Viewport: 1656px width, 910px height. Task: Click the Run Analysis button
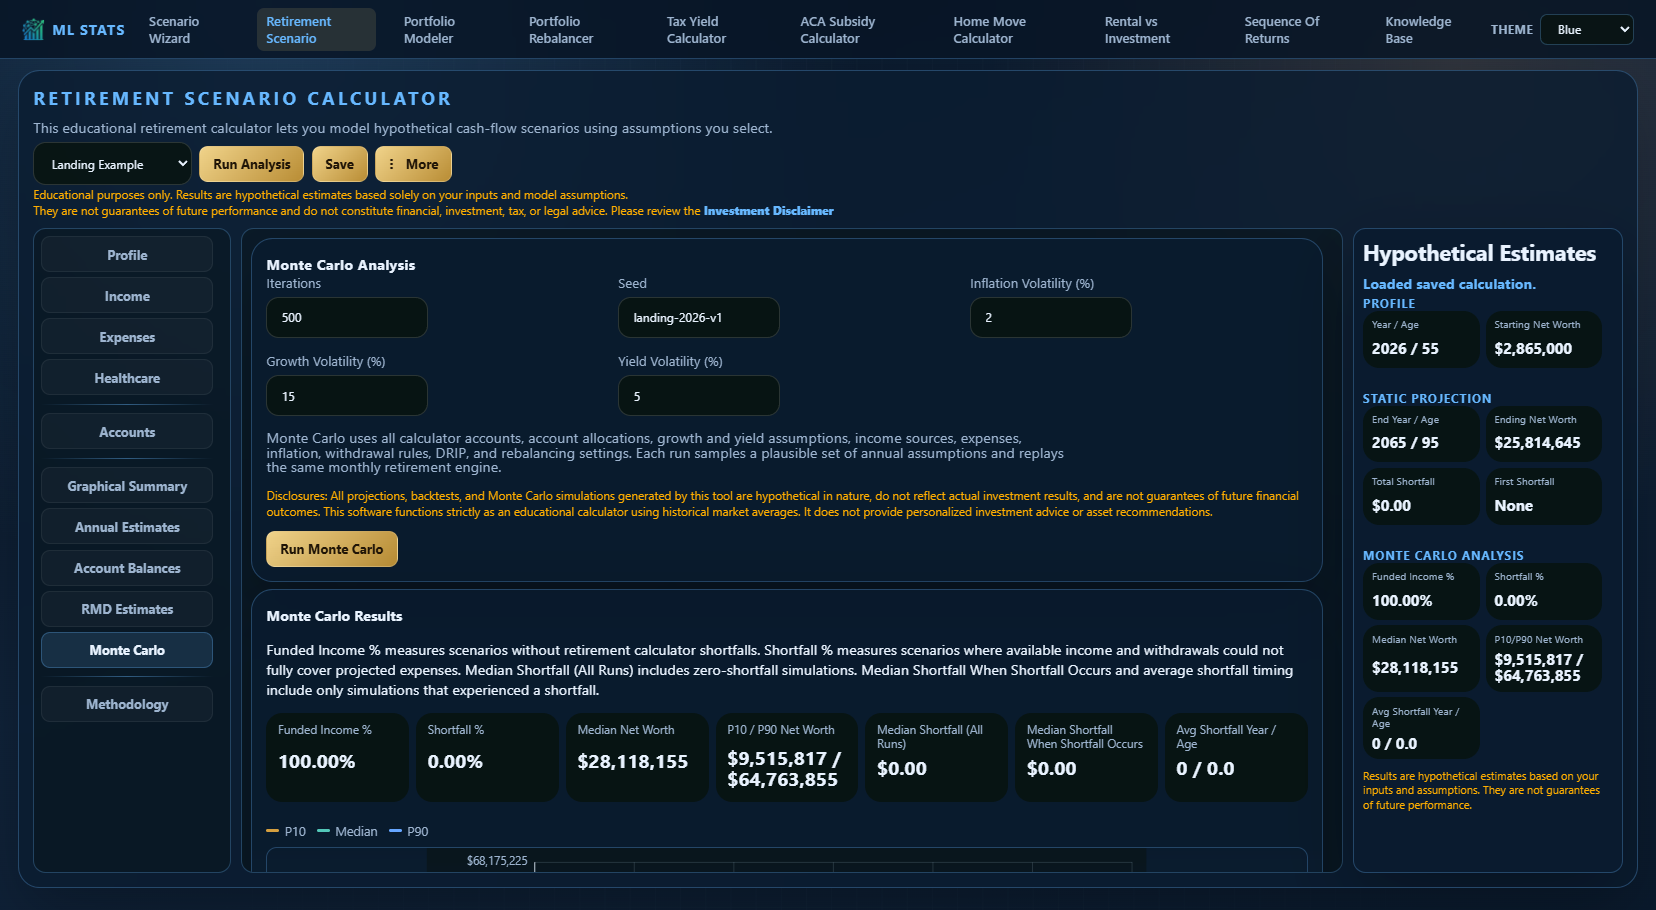252,164
